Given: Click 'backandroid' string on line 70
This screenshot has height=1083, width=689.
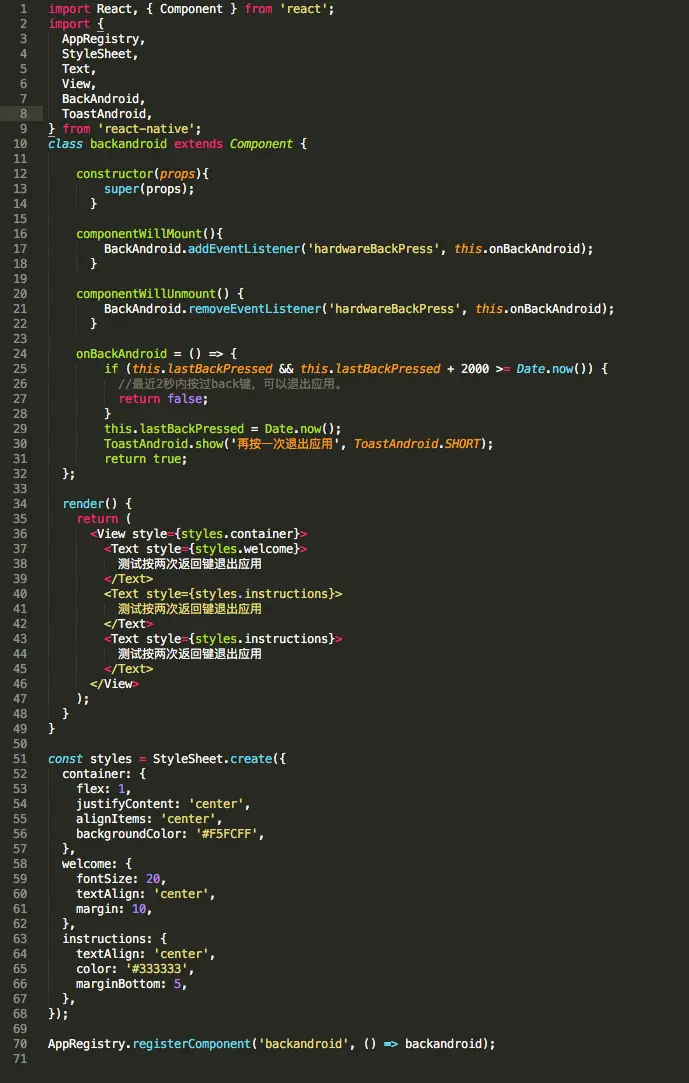Looking at the screenshot, I should pyautogui.click(x=303, y=1044).
